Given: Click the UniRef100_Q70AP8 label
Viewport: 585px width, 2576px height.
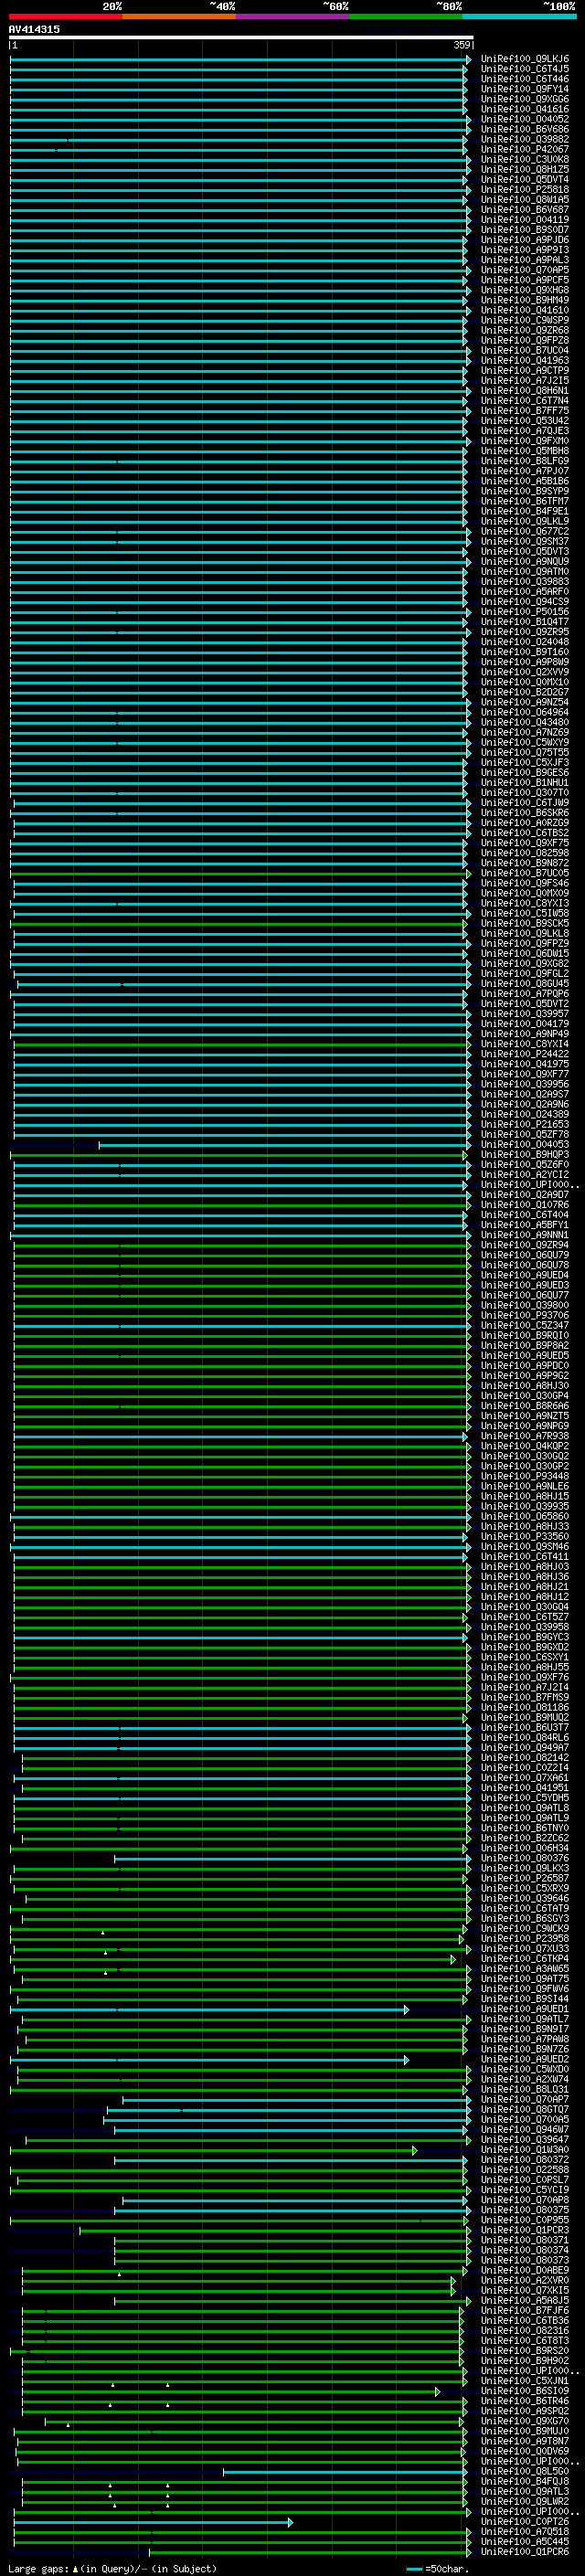Looking at the screenshot, I should [525, 2200].
